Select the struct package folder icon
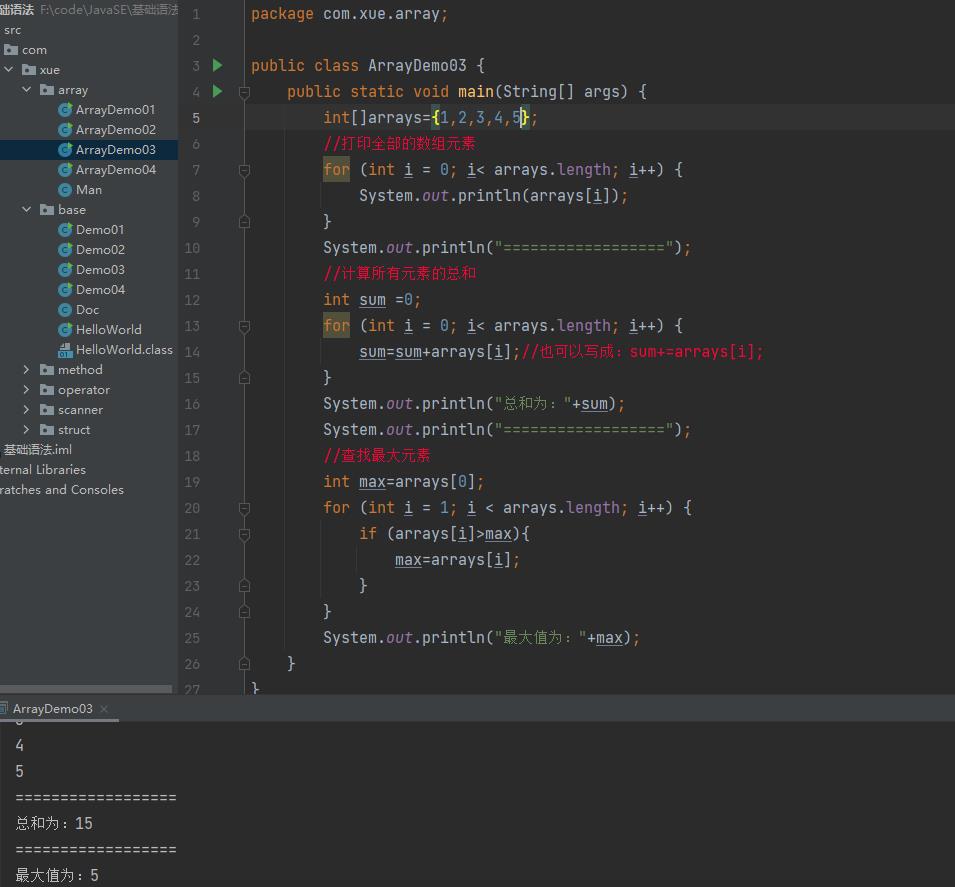Image resolution: width=955 pixels, height=887 pixels. click(47, 430)
